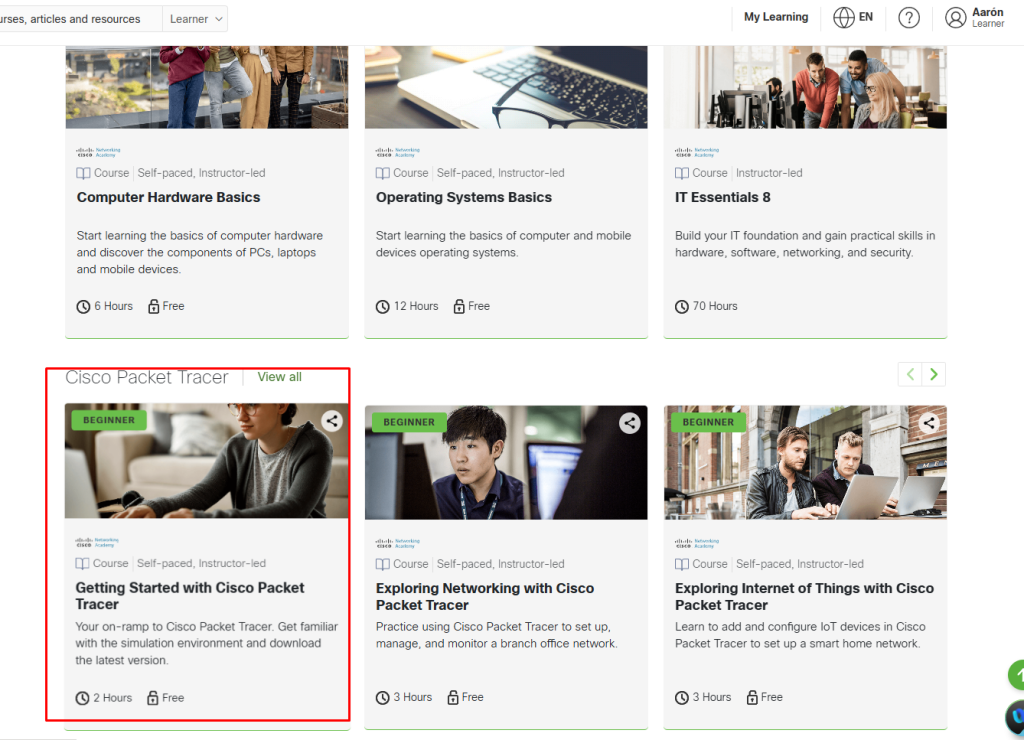The image size is (1024, 740).
Task: Share the Exploring Networking course card
Action: pos(629,423)
